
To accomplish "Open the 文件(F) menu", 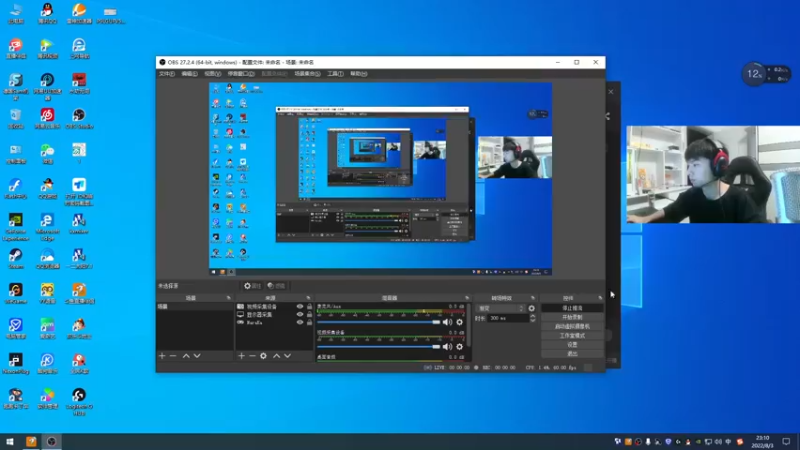I will coord(167,73).
